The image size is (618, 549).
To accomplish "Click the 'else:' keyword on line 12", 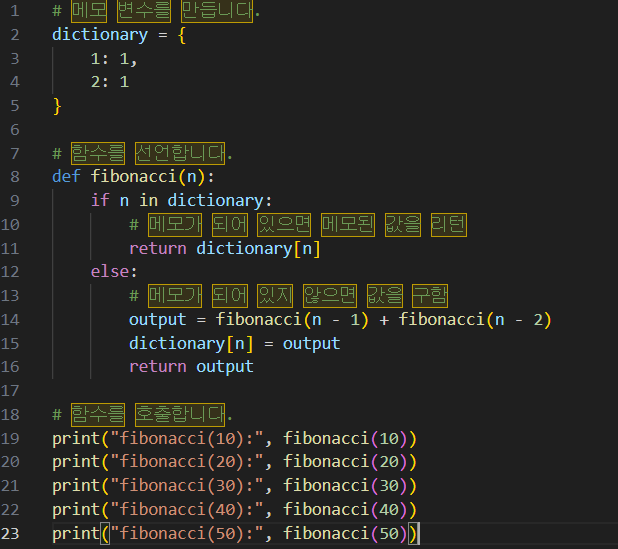I will [x=114, y=272].
